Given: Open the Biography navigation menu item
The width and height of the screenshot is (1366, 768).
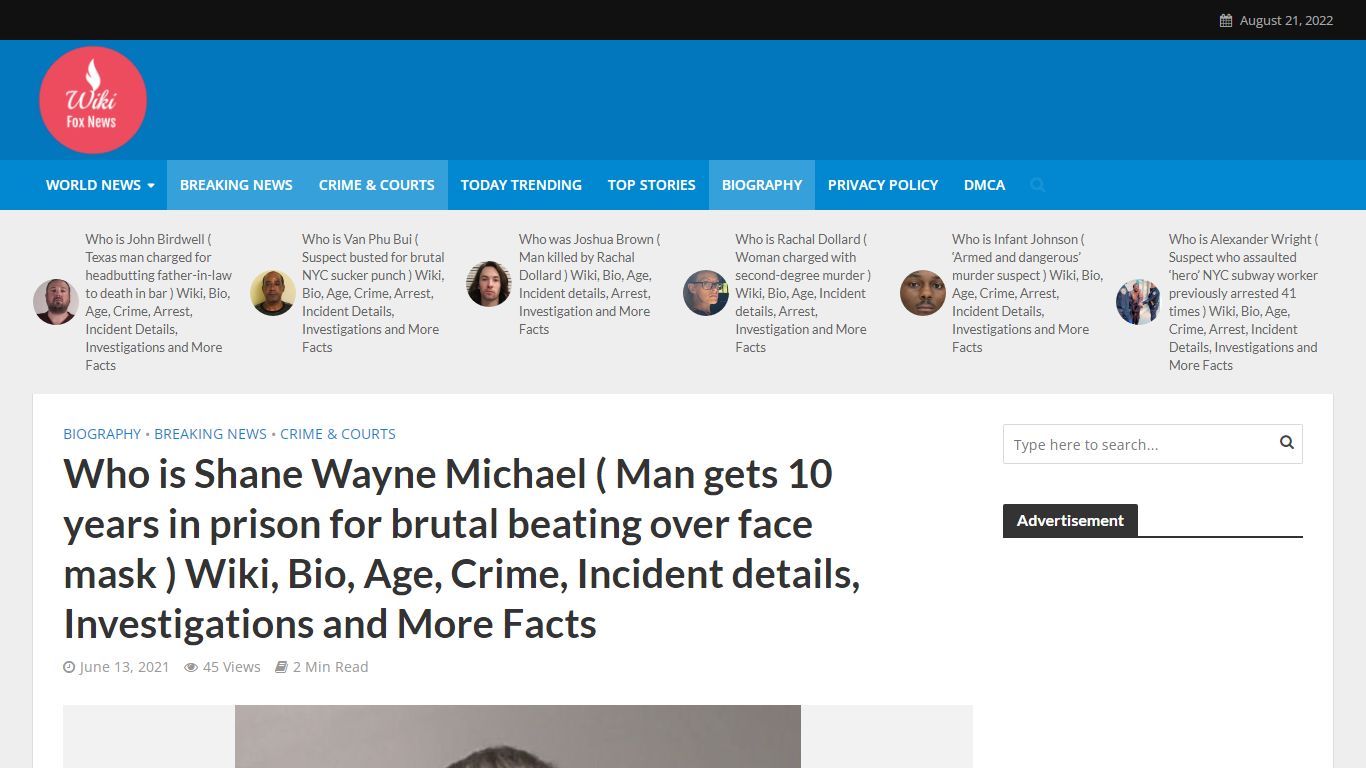Looking at the screenshot, I should pos(762,185).
